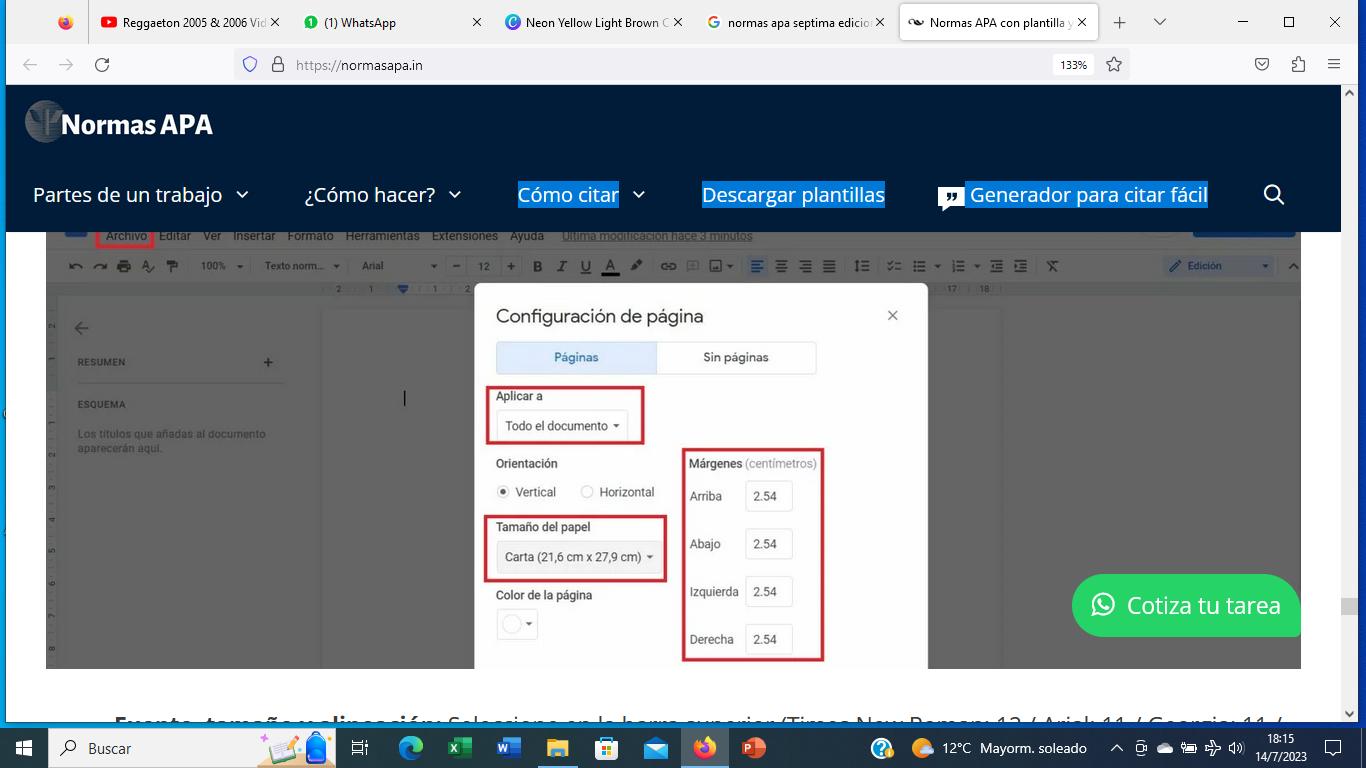Open Firefox View pinned tab icon
1366x768 pixels.
(66, 22)
